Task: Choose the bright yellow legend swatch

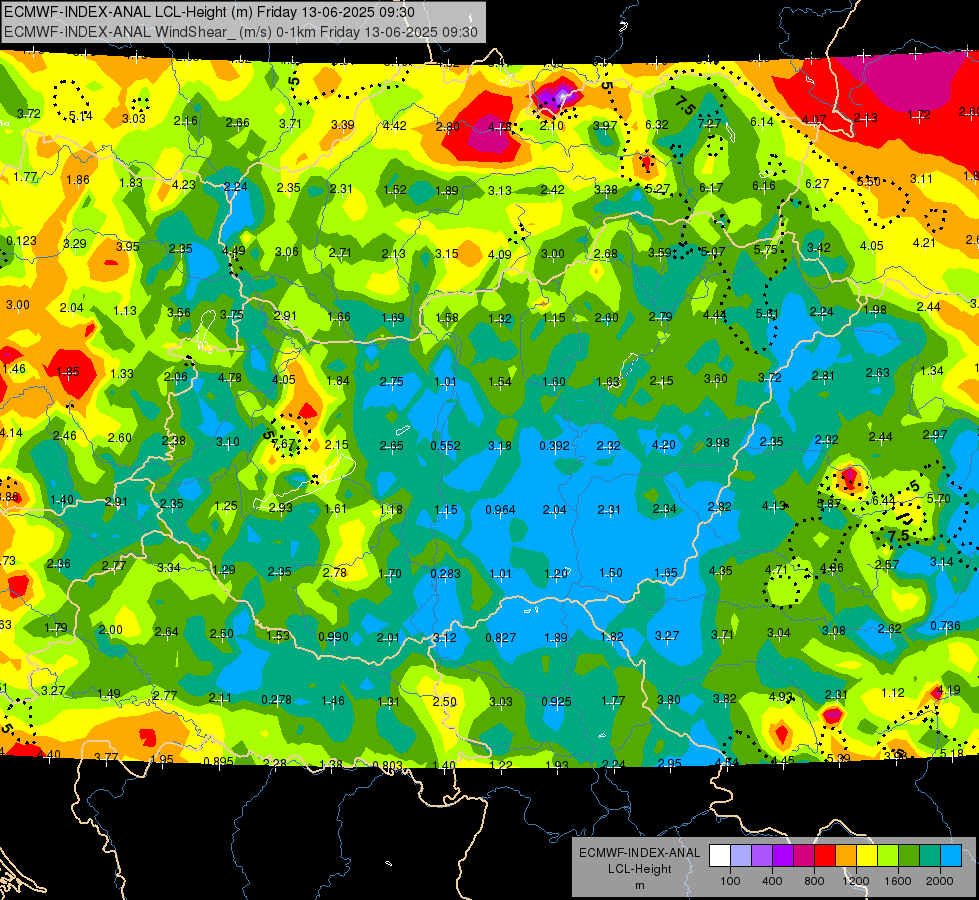Action: click(867, 856)
